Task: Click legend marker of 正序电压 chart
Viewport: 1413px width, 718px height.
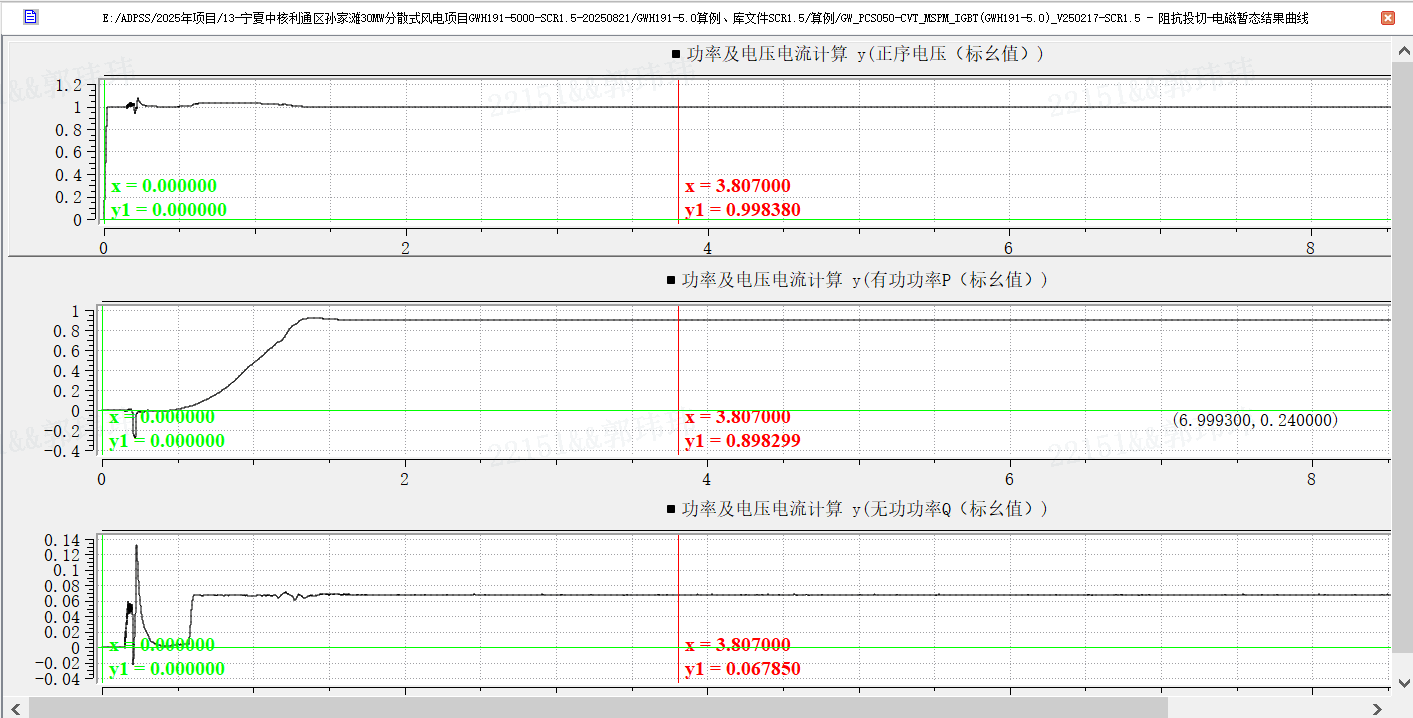Action: coord(676,55)
